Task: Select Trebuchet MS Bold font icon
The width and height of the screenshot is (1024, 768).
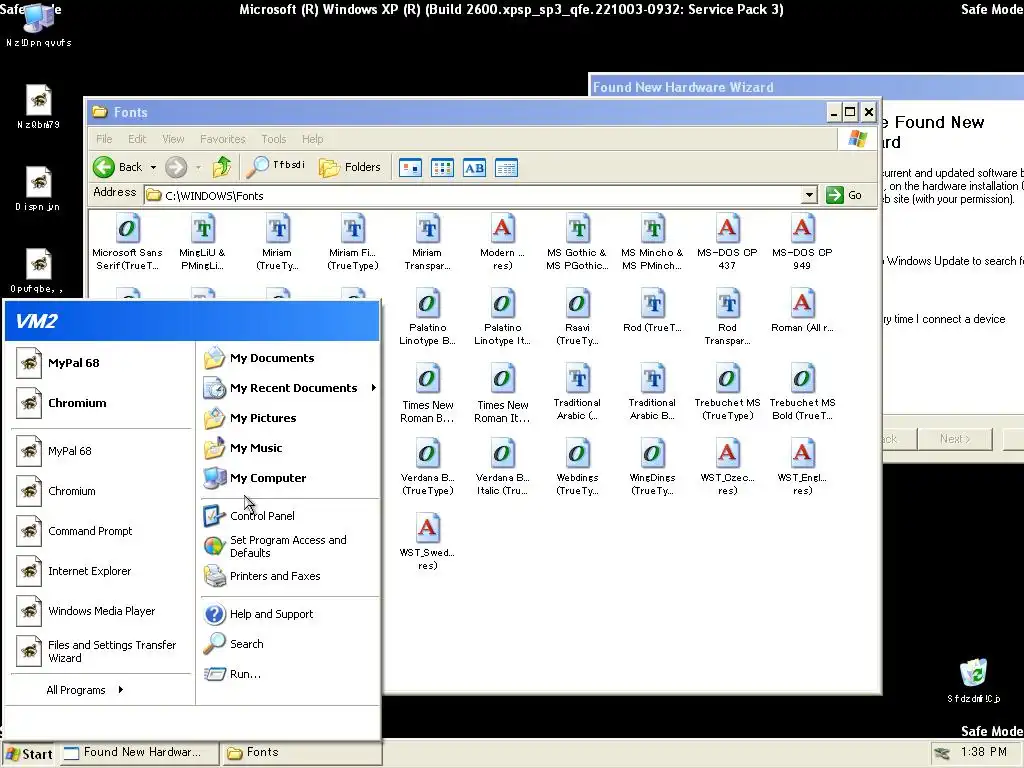Action: click(x=802, y=379)
